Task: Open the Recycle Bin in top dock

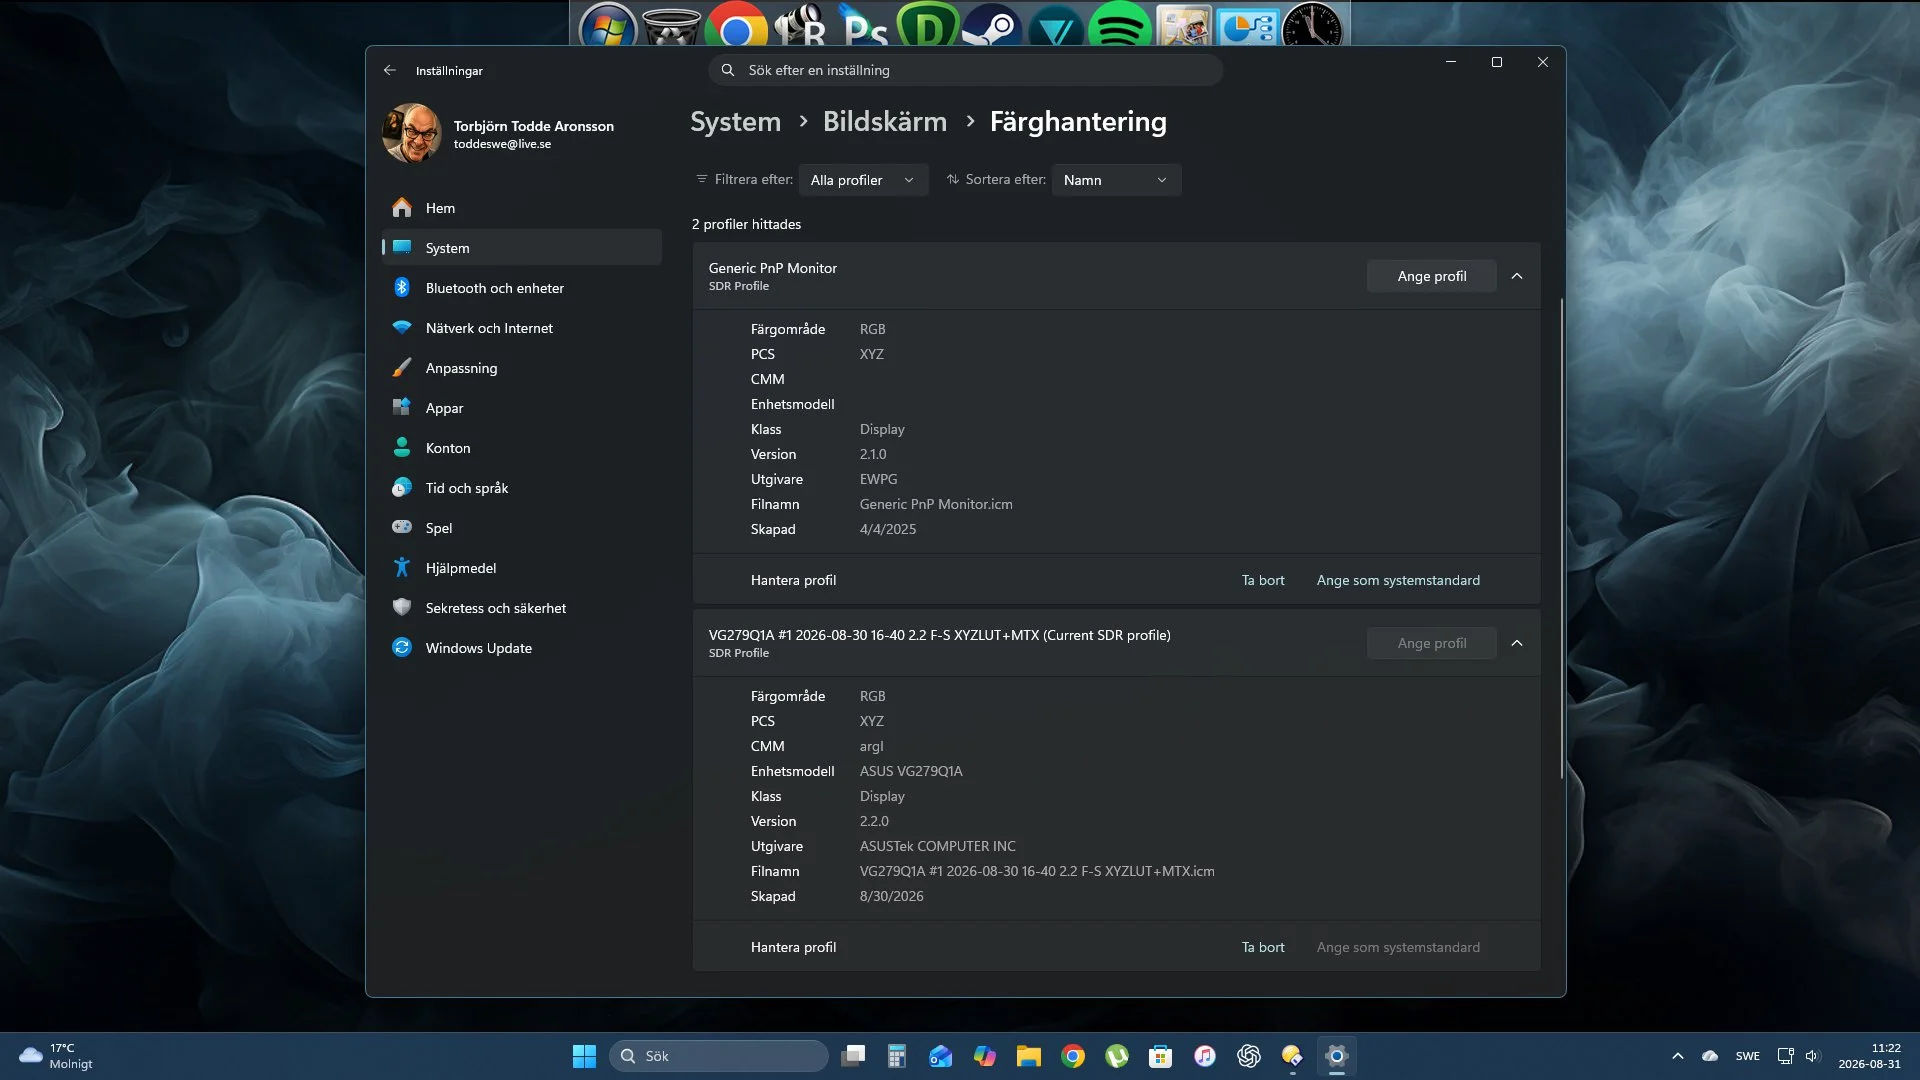Action: pyautogui.click(x=671, y=25)
